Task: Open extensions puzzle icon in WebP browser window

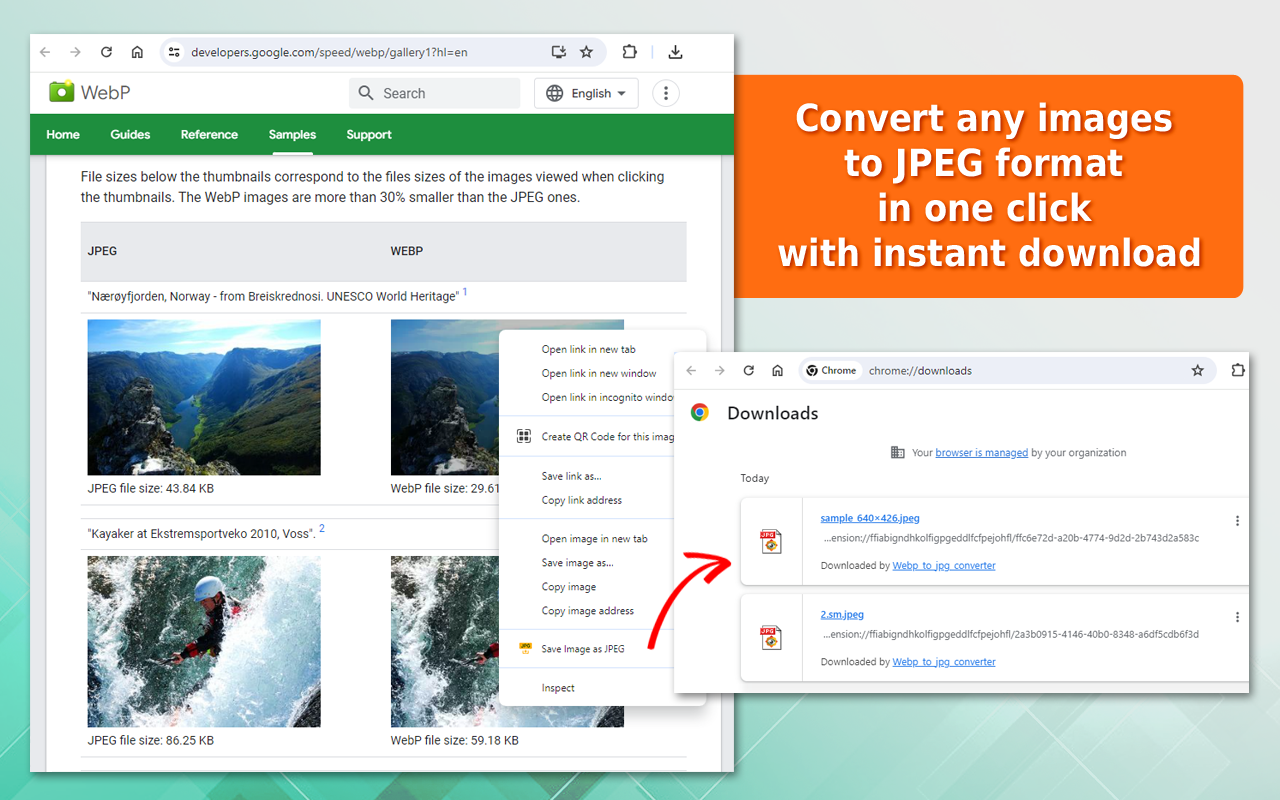Action: click(x=629, y=52)
